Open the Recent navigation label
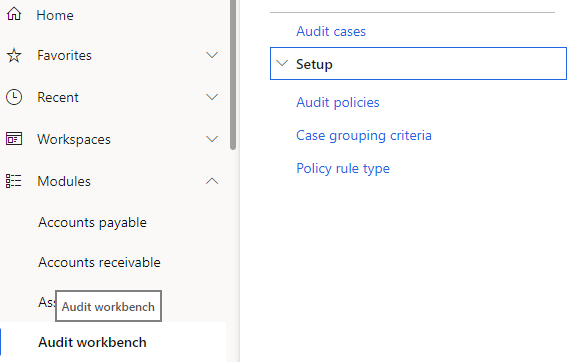Image resolution: width=581 pixels, height=362 pixels. click(58, 97)
